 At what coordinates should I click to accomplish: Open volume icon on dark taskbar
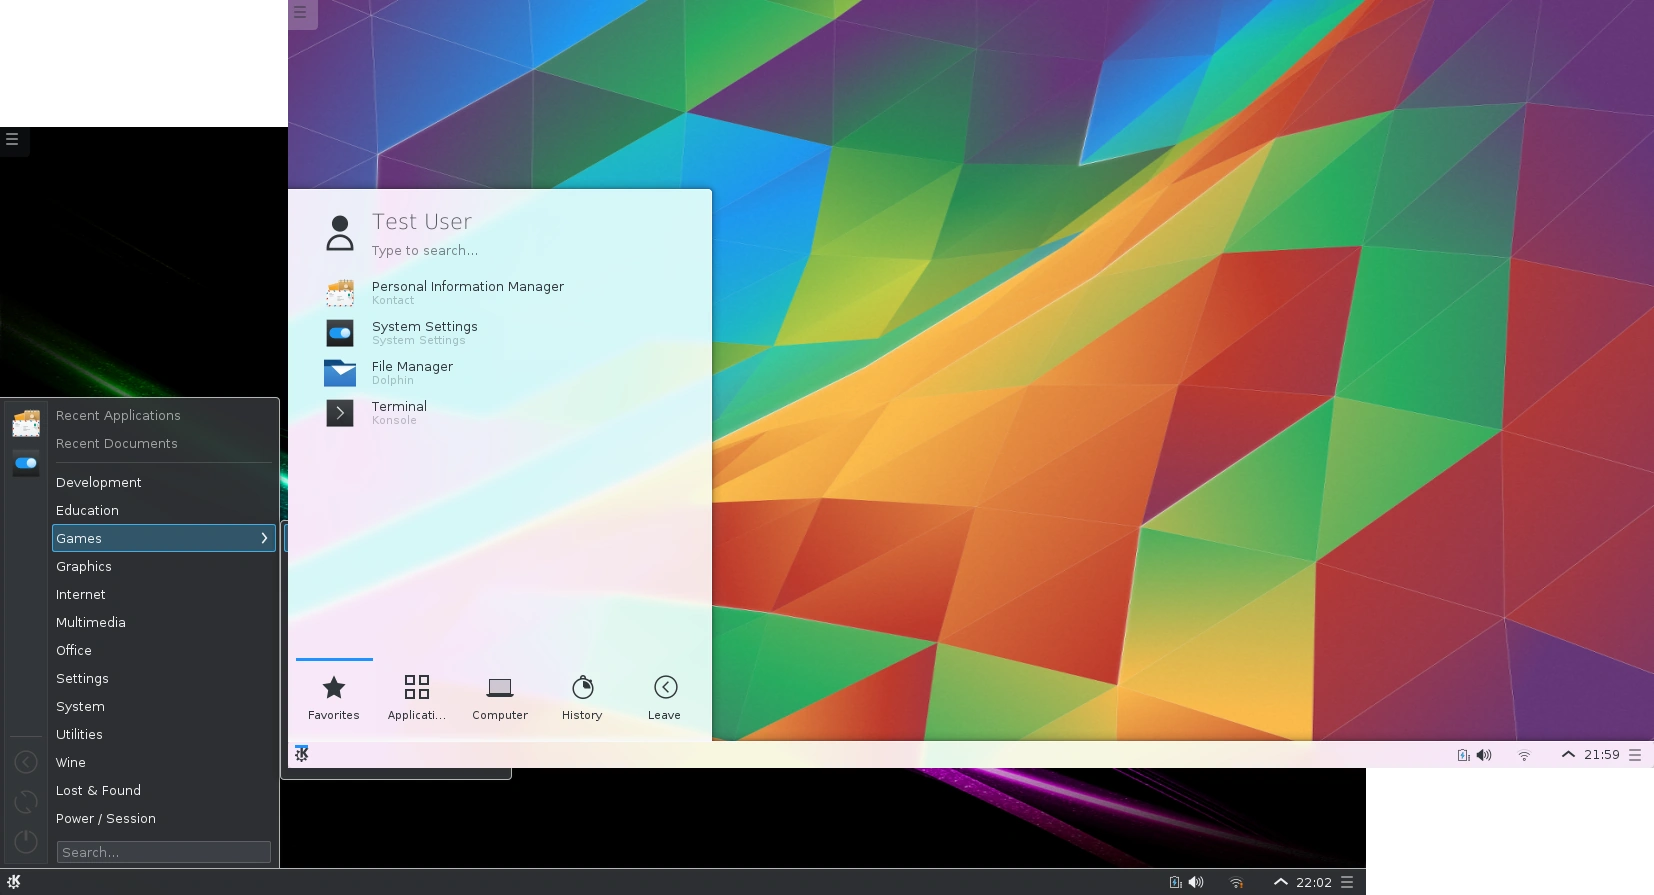(x=1196, y=882)
